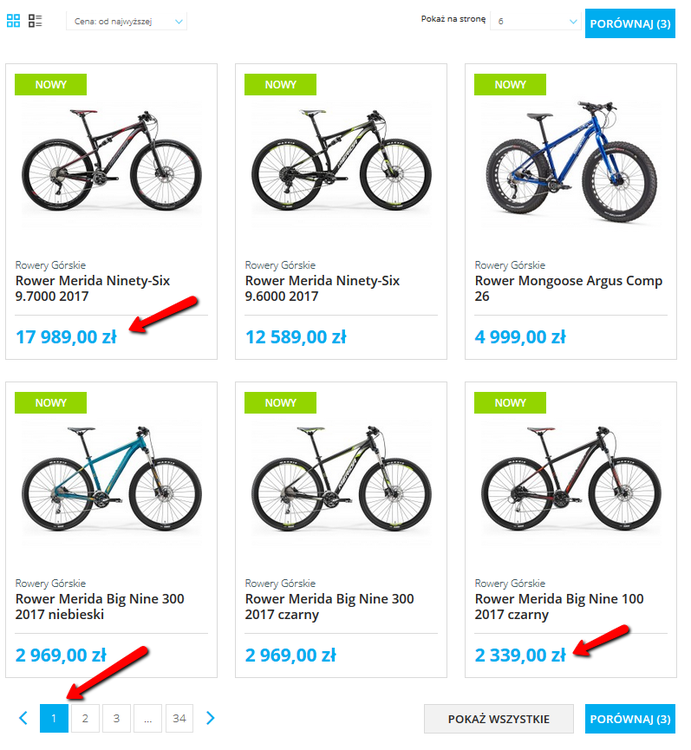Click POKAŻ WSZYSTKIE button
The image size is (691, 750).
[499, 719]
